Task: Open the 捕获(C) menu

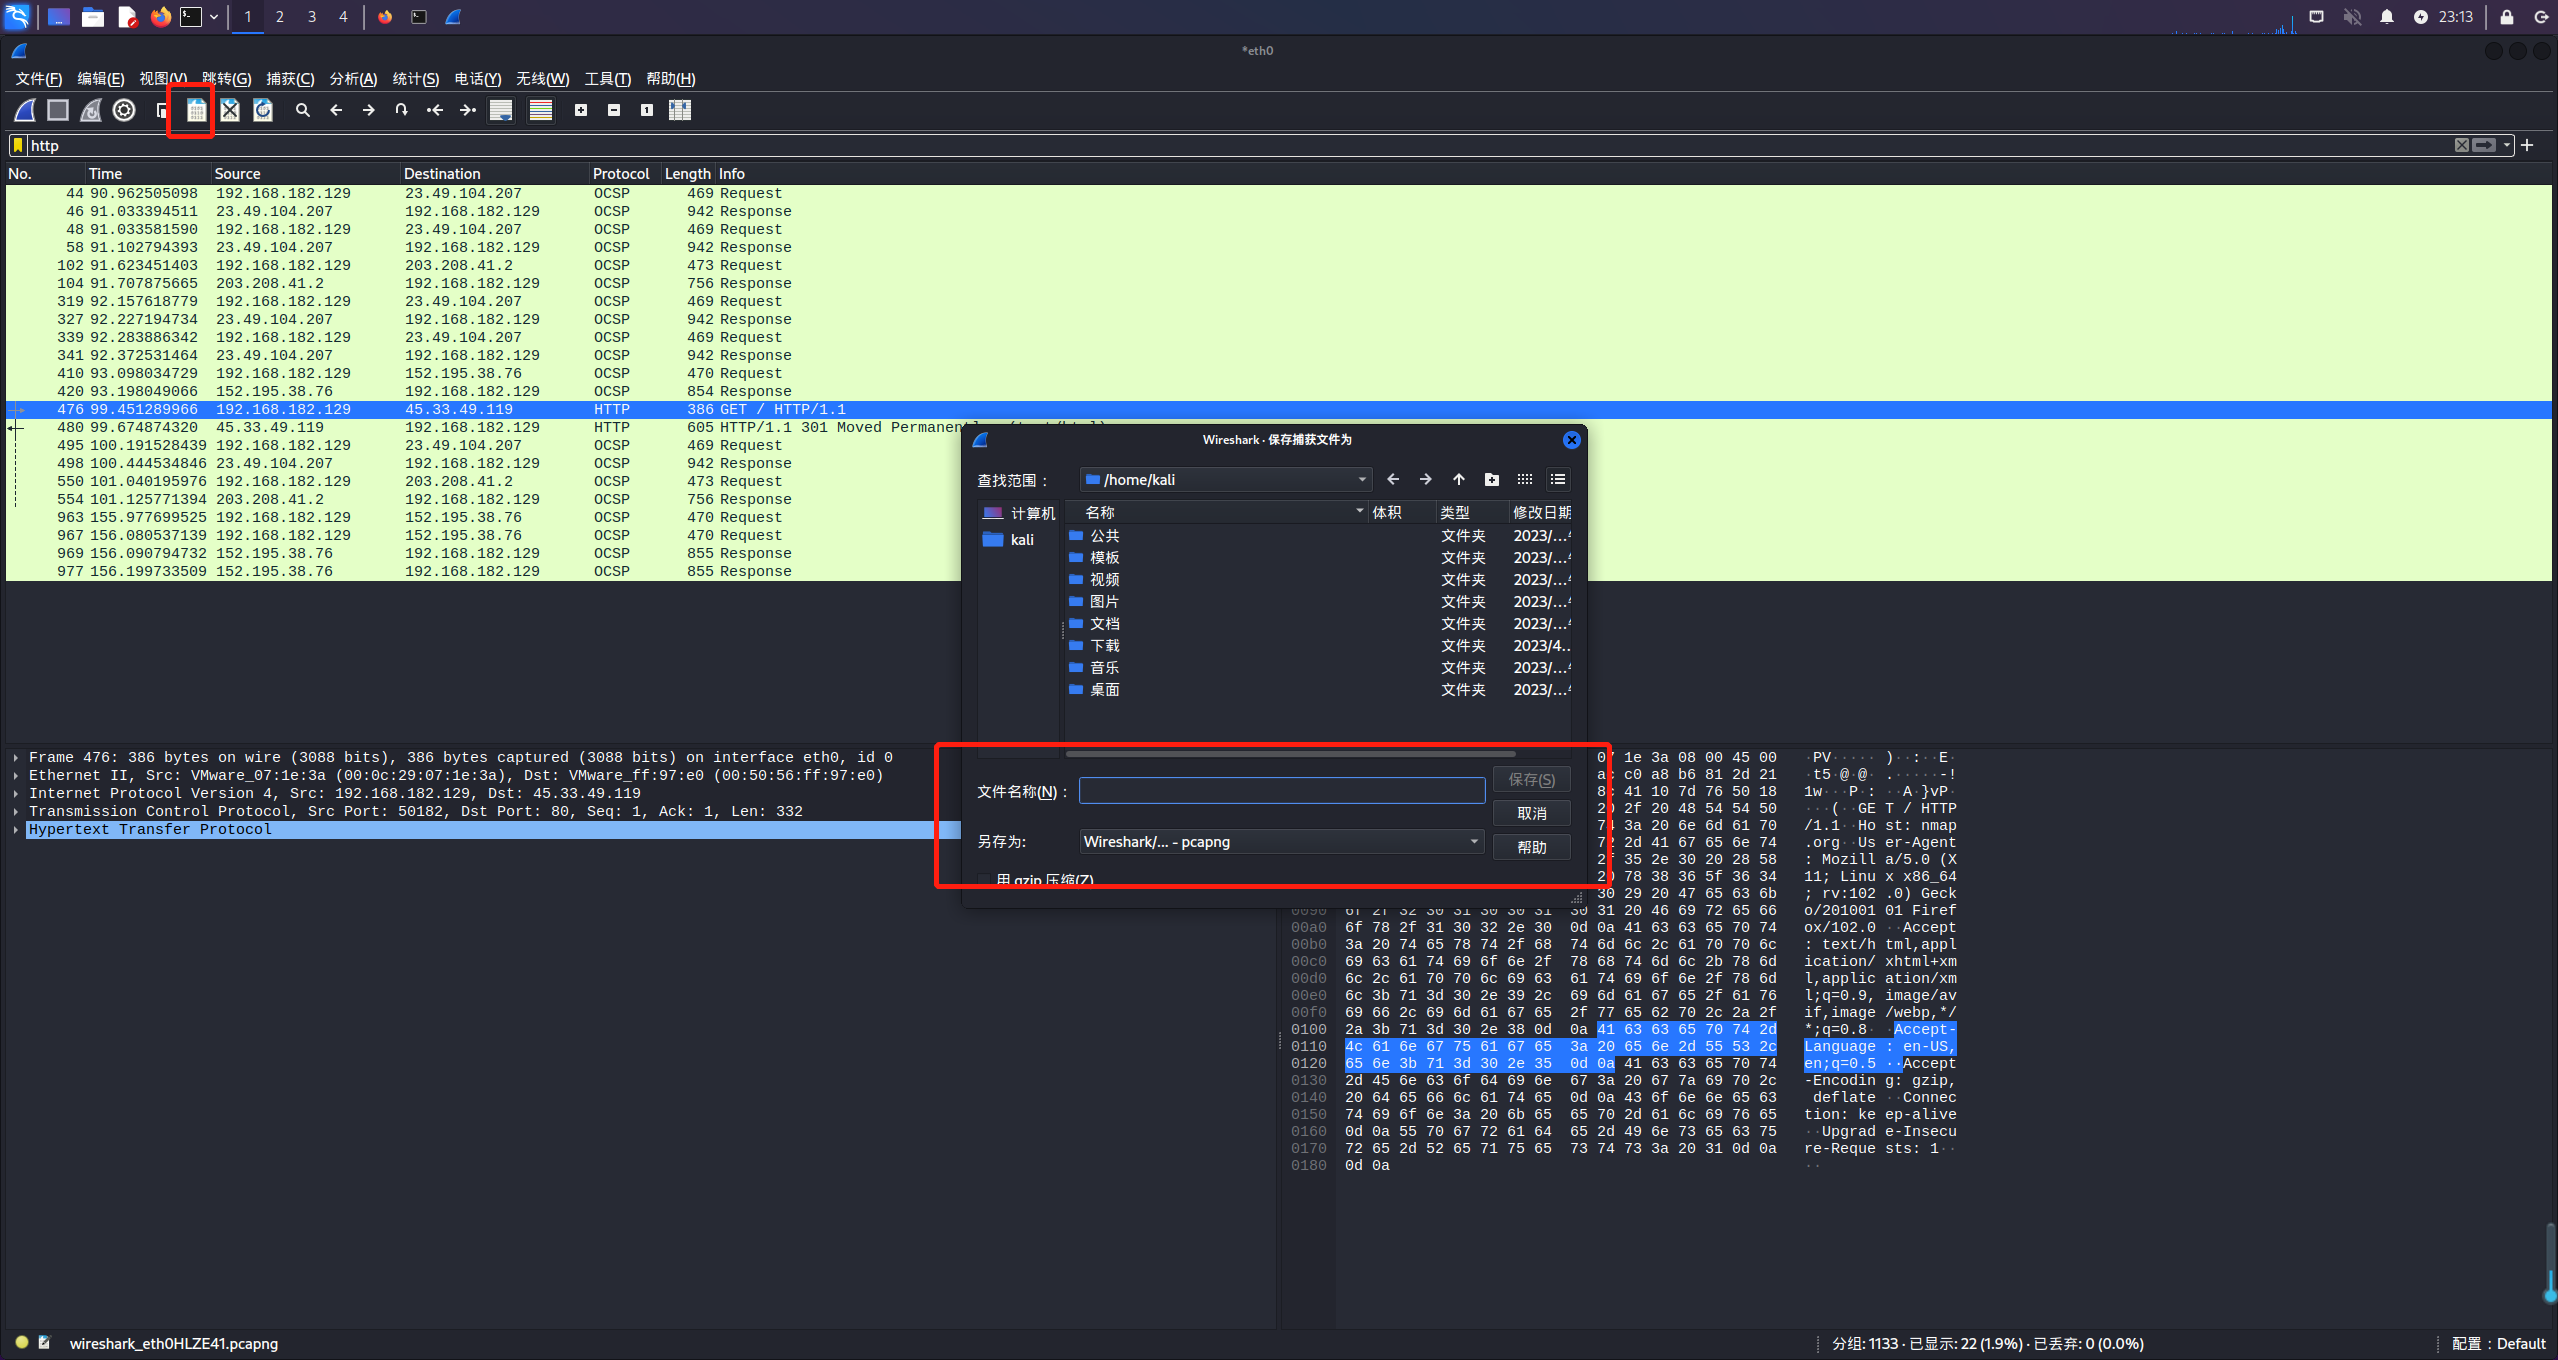Action: 290,79
